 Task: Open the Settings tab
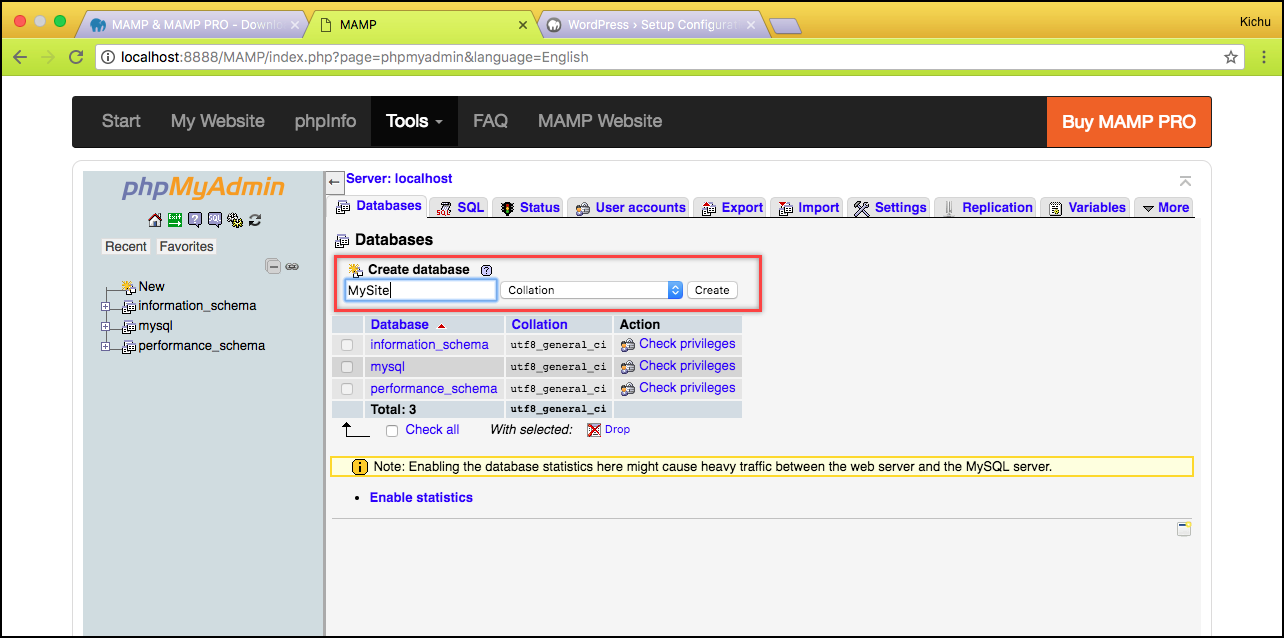click(x=889, y=208)
